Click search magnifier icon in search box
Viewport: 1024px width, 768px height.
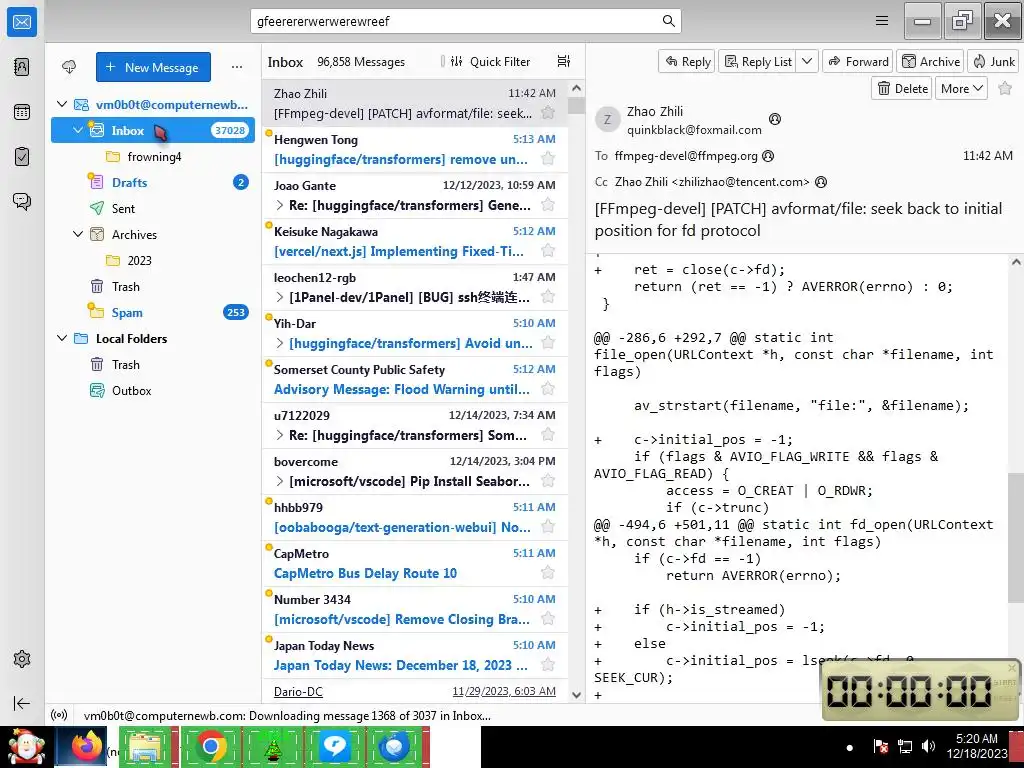pos(668,21)
